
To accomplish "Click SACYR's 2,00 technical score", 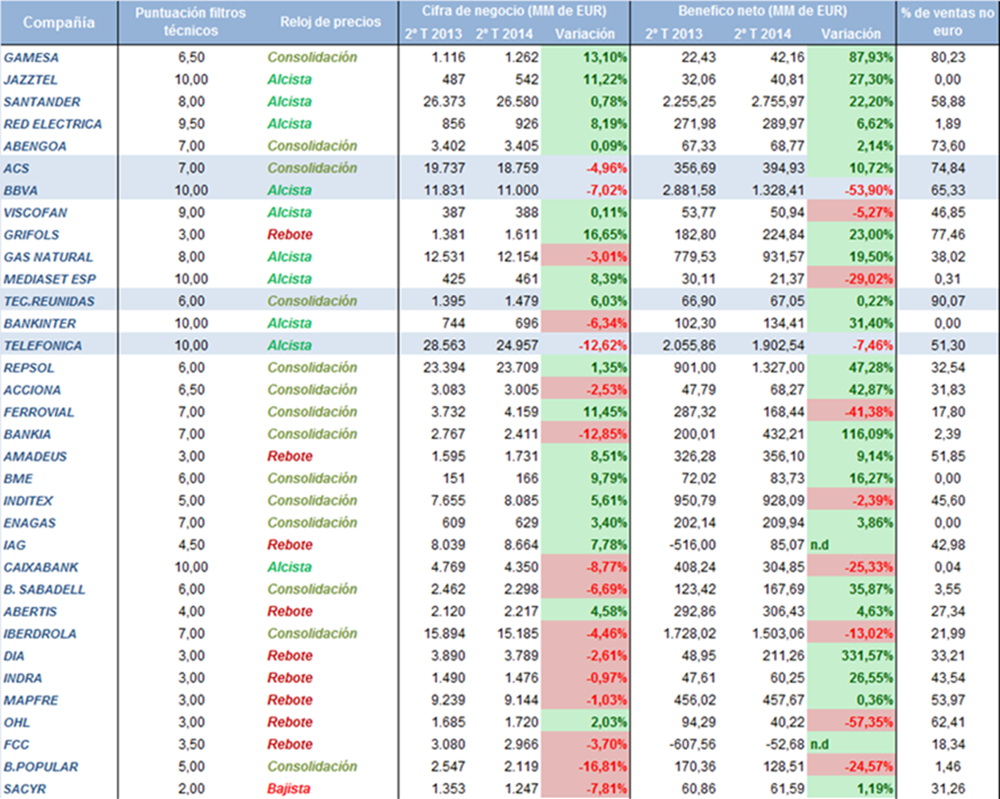I will point(191,789).
